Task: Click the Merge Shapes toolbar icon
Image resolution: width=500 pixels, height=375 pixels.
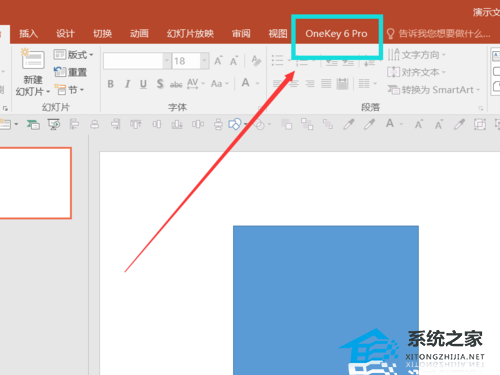Action: pyautogui.click(x=260, y=125)
